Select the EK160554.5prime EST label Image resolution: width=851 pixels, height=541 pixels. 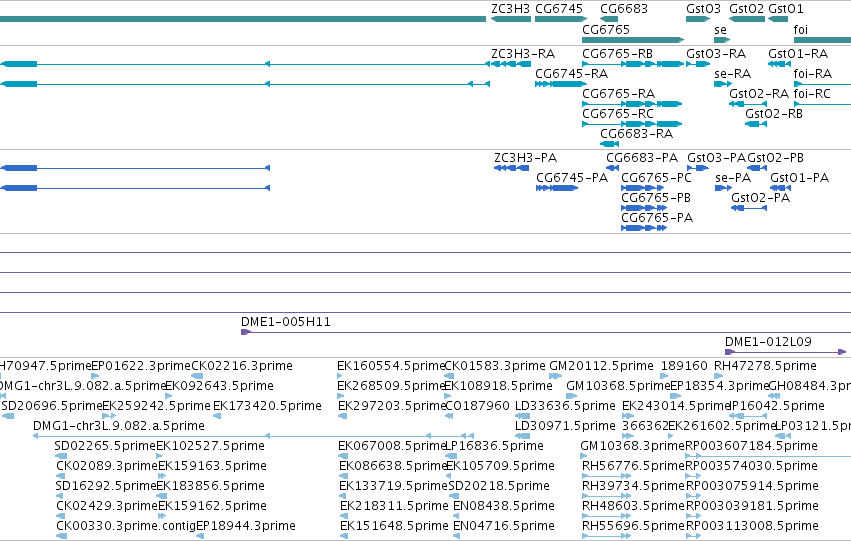[391, 366]
